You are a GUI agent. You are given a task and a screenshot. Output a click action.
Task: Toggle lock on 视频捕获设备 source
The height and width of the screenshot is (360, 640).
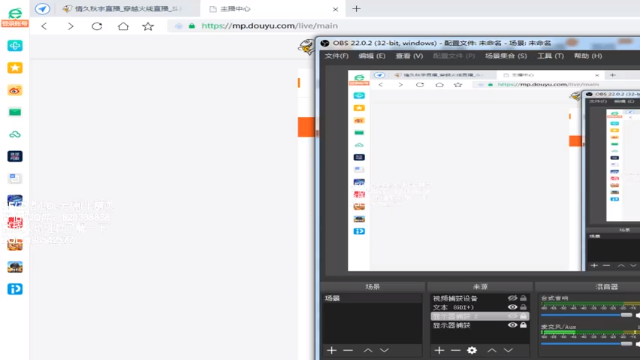pyautogui.click(x=523, y=298)
